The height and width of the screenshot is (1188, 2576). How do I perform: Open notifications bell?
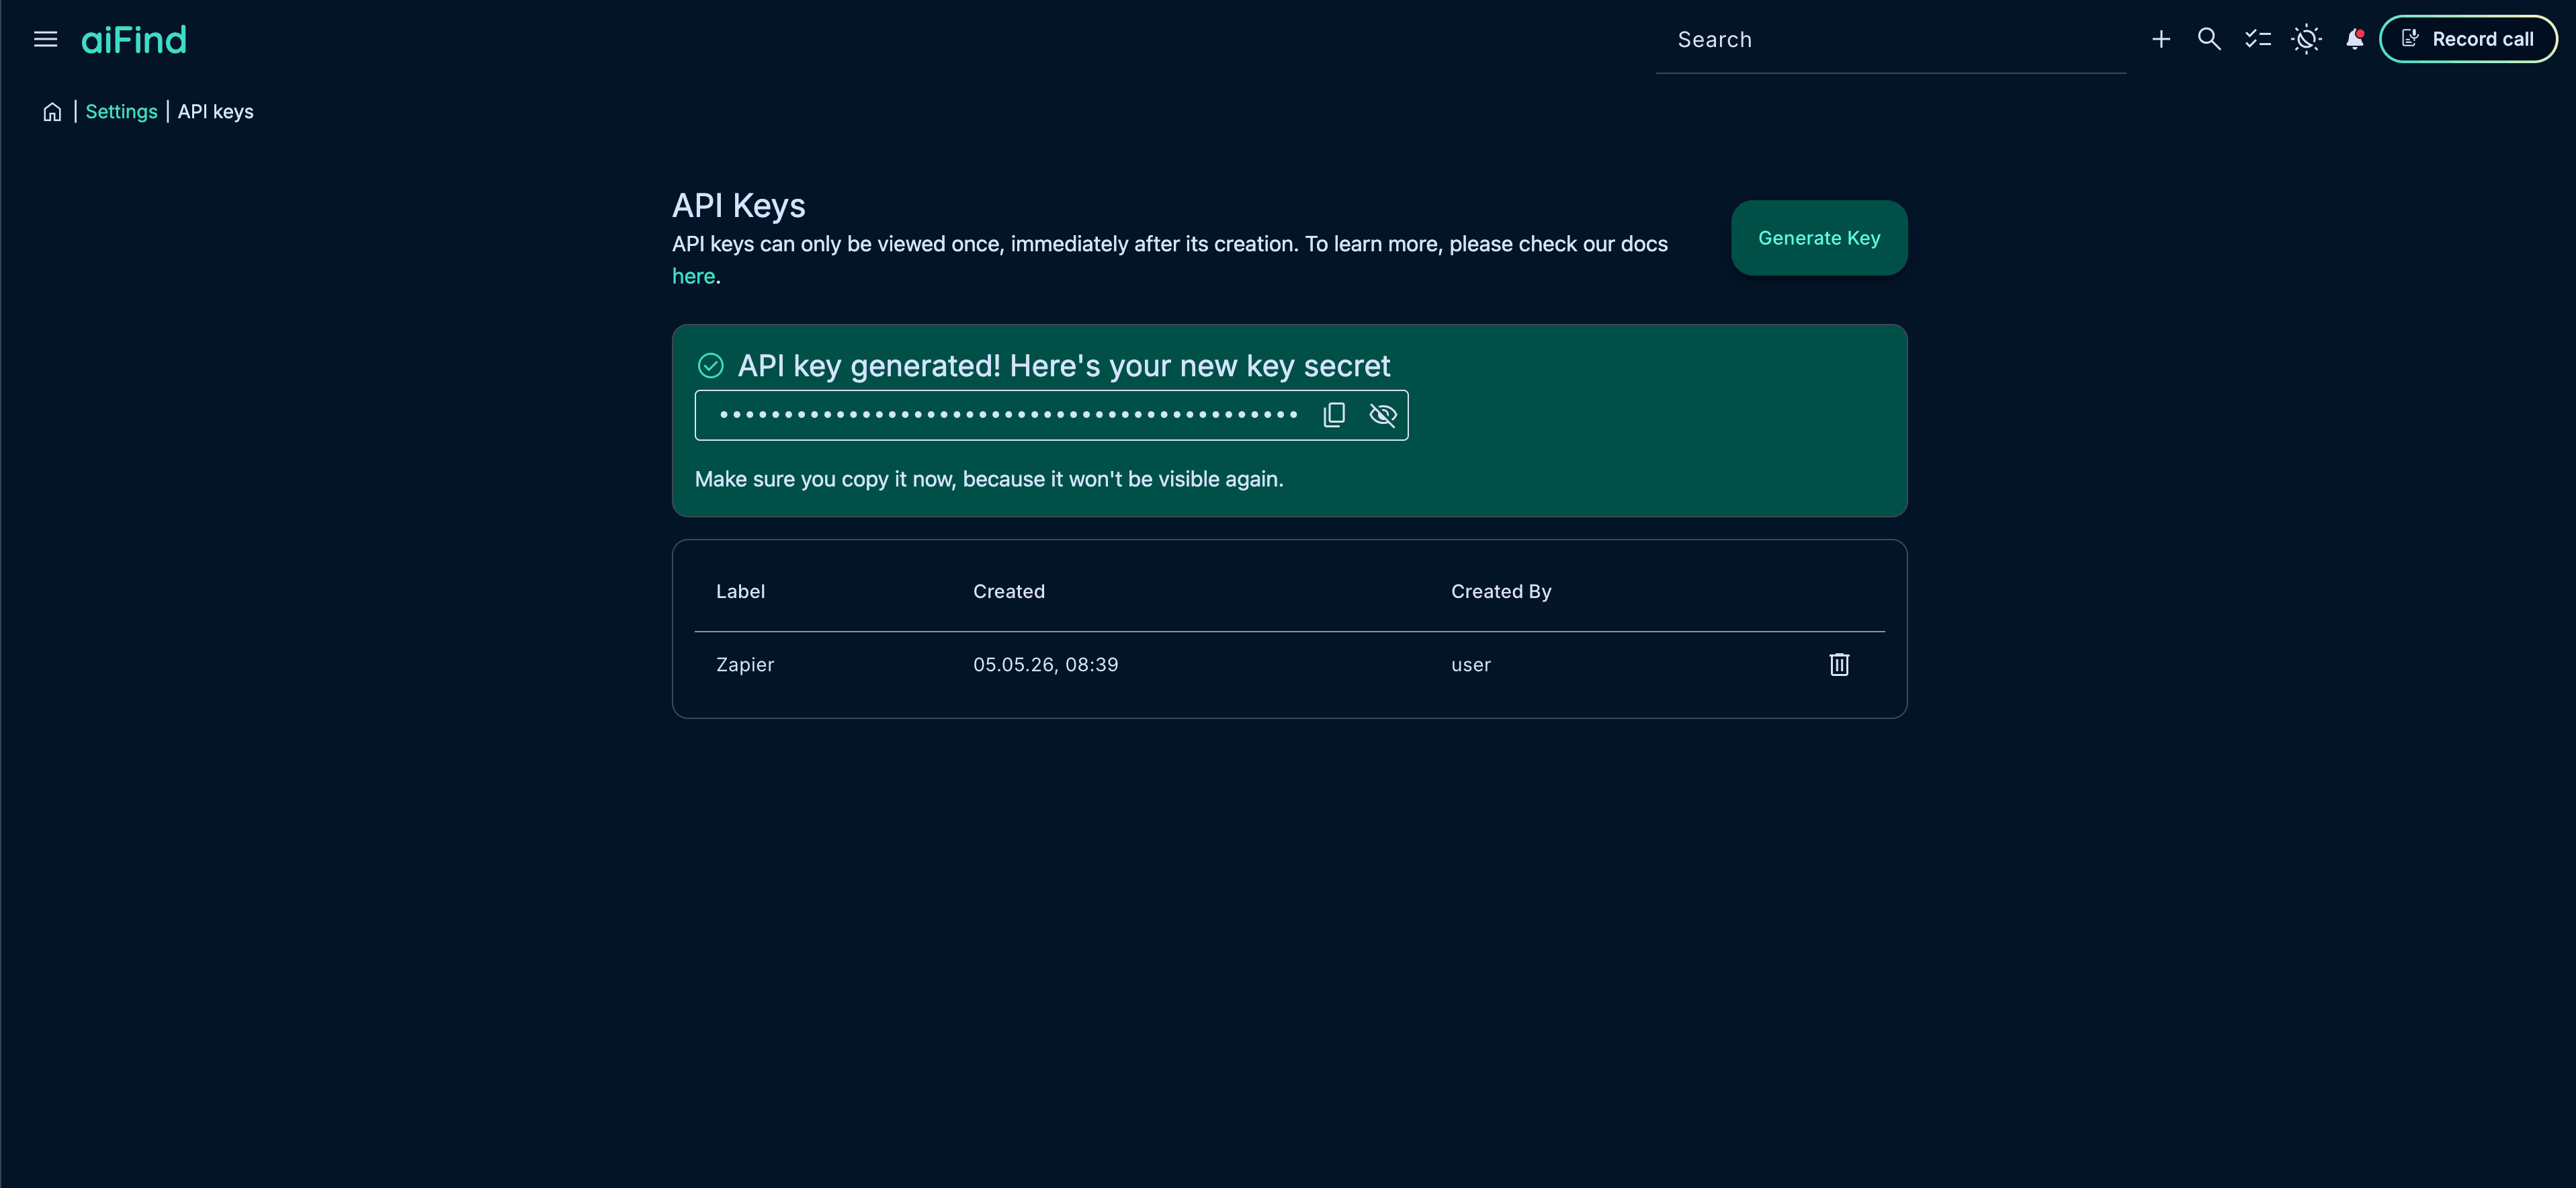2355,39
